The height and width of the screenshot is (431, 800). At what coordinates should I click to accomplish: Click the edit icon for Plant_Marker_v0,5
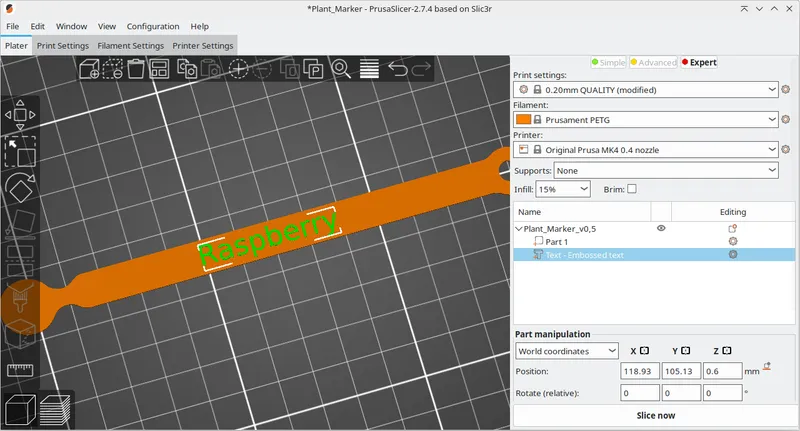point(733,229)
